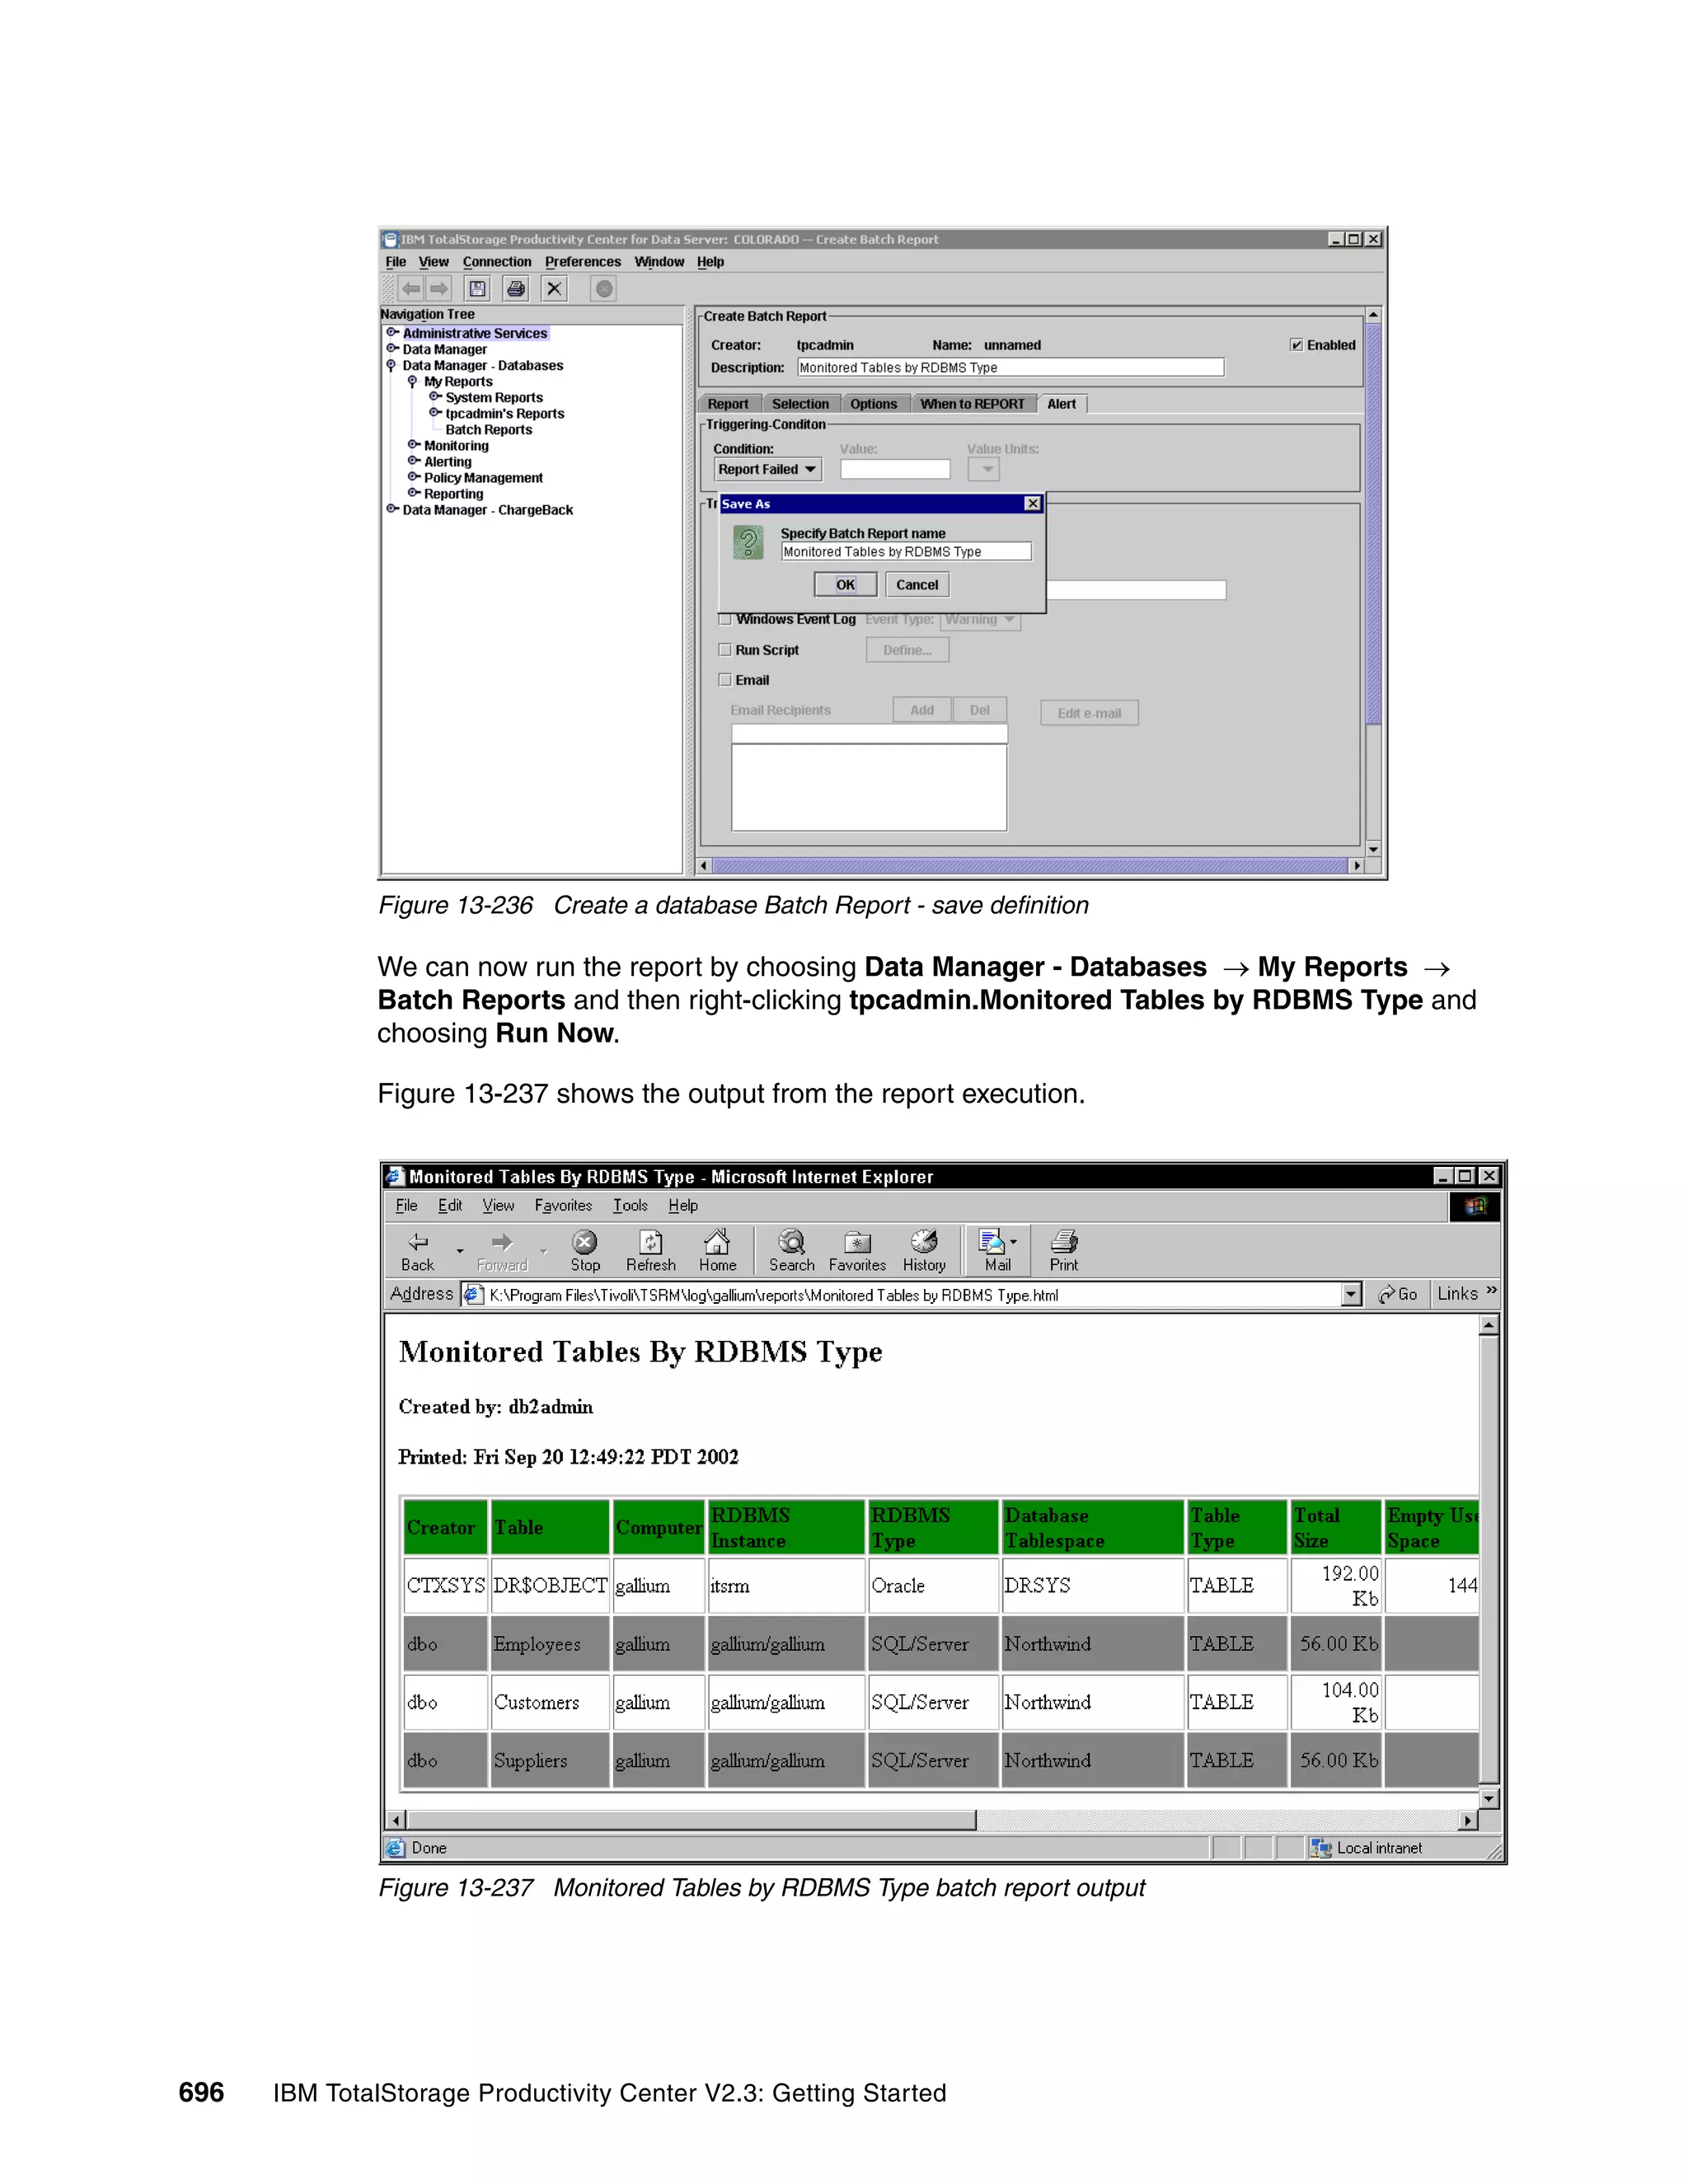
Task: Click Print in Internet Explorer toolbar
Action: pyautogui.click(x=1064, y=1251)
